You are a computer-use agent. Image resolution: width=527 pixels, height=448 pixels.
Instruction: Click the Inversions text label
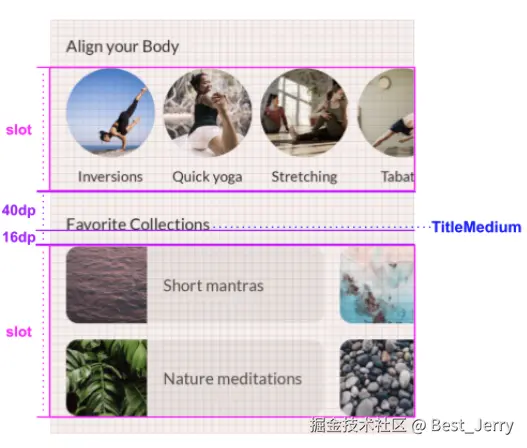tap(110, 177)
